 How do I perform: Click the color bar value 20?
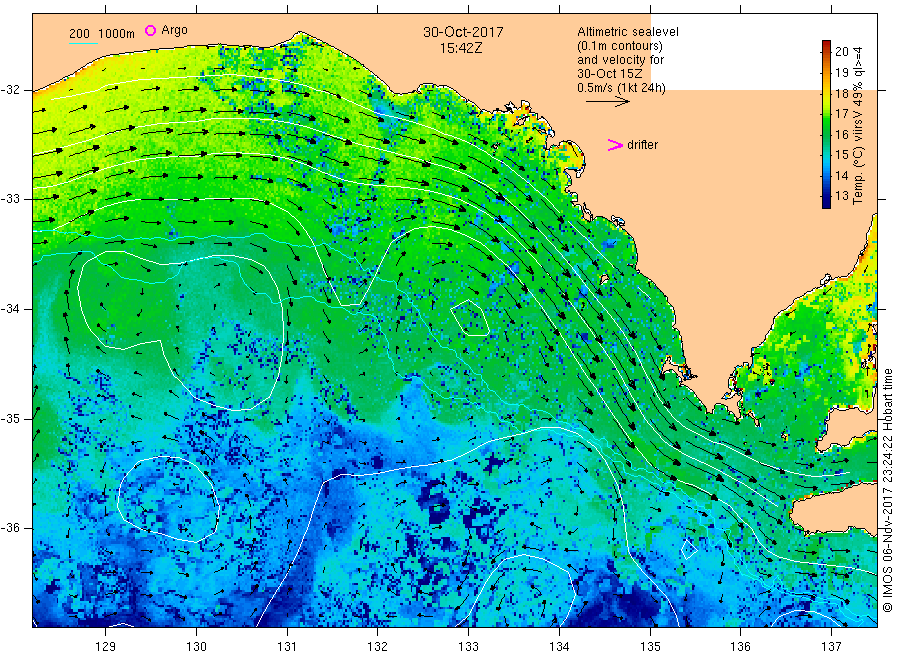click(841, 52)
